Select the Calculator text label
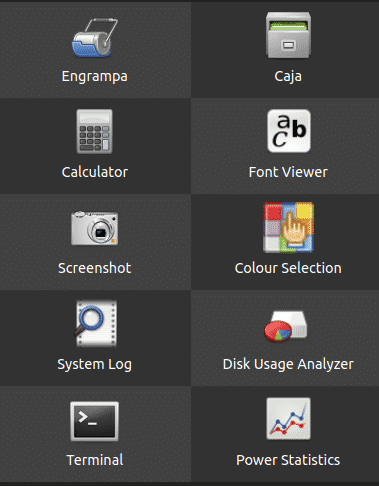Image resolution: width=379 pixels, height=486 pixels. coord(95,172)
